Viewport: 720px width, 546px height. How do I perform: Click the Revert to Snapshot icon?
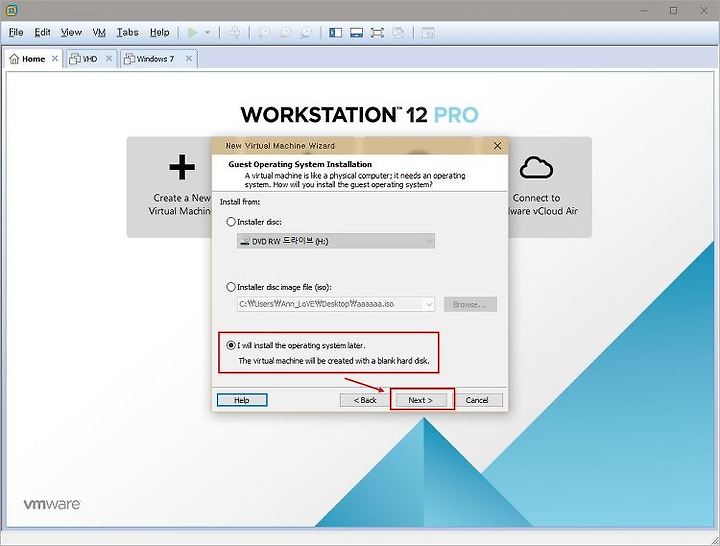pos(285,33)
